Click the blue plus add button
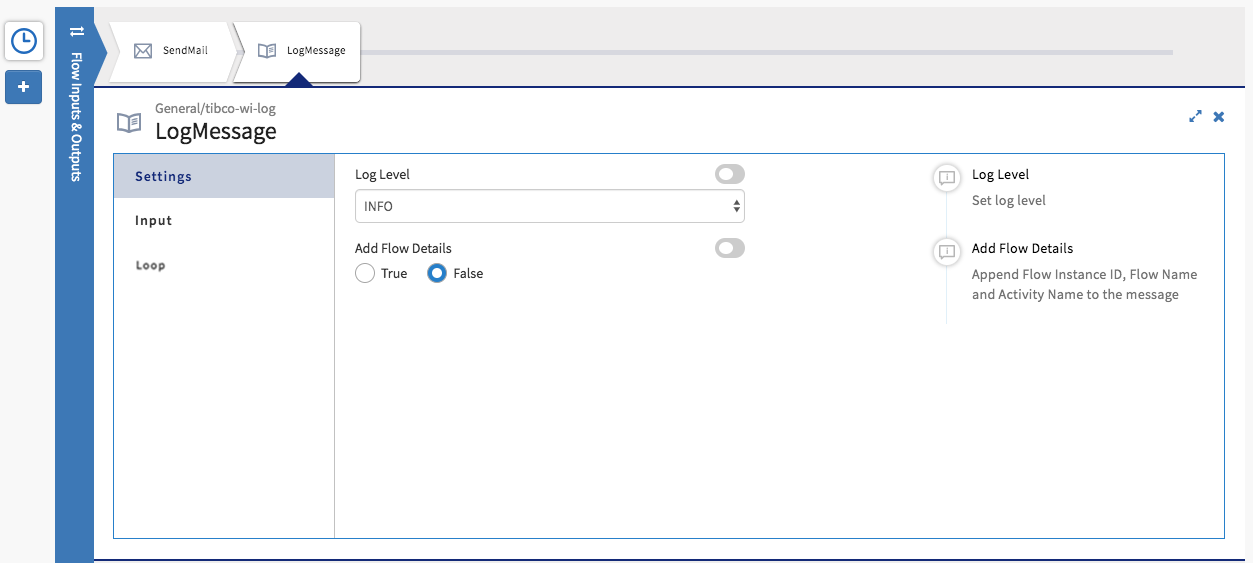 tap(23, 87)
